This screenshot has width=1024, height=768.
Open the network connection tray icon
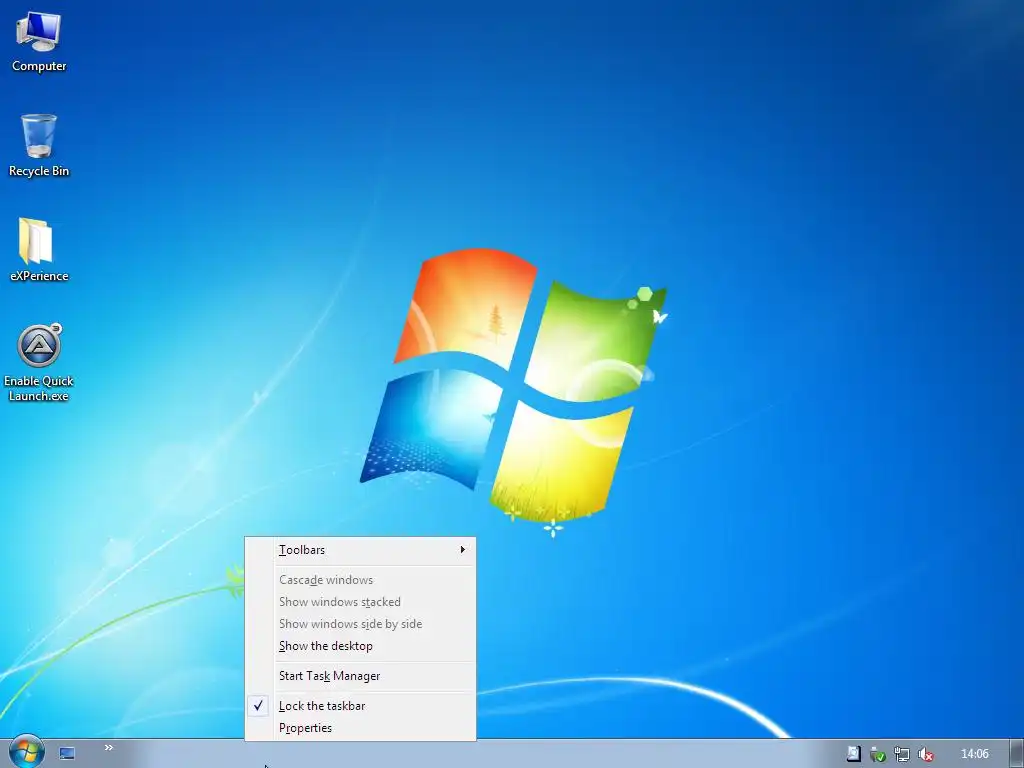click(x=902, y=754)
